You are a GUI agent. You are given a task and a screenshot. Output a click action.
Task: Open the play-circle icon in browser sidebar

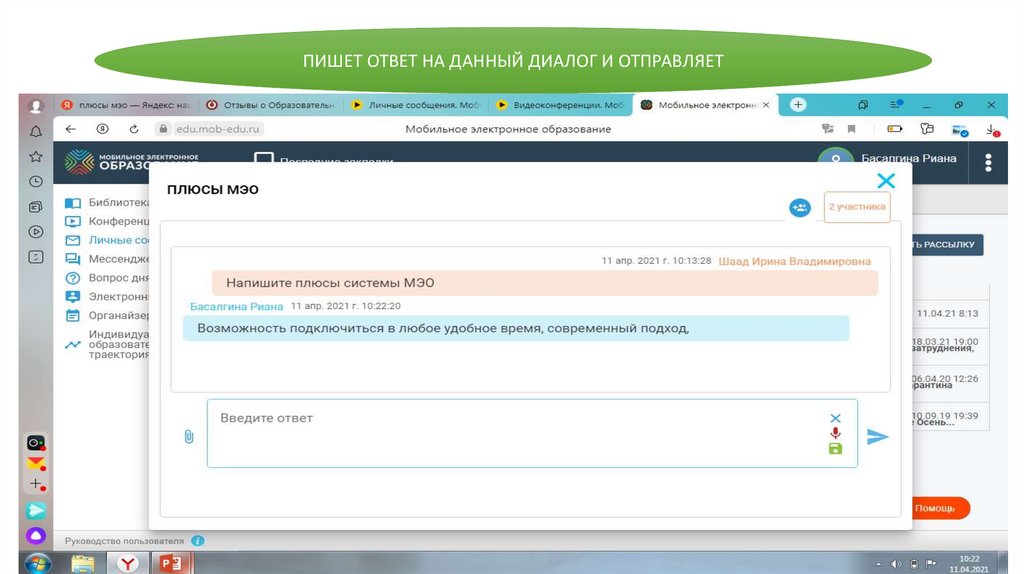(x=36, y=232)
